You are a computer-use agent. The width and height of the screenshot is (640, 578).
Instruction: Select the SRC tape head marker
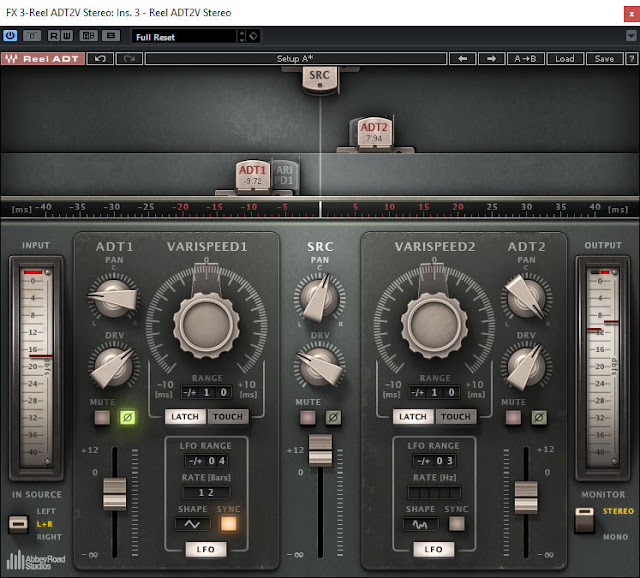click(x=320, y=79)
